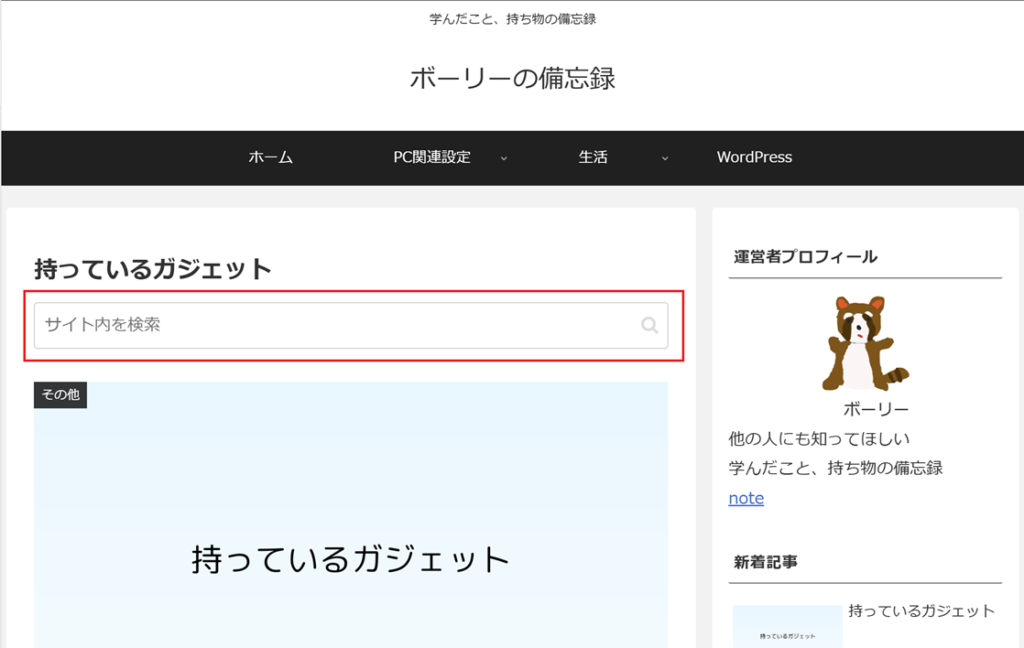Click the 運営者プロフィール sidebar heading
The image size is (1024, 648).
pyautogui.click(x=805, y=257)
